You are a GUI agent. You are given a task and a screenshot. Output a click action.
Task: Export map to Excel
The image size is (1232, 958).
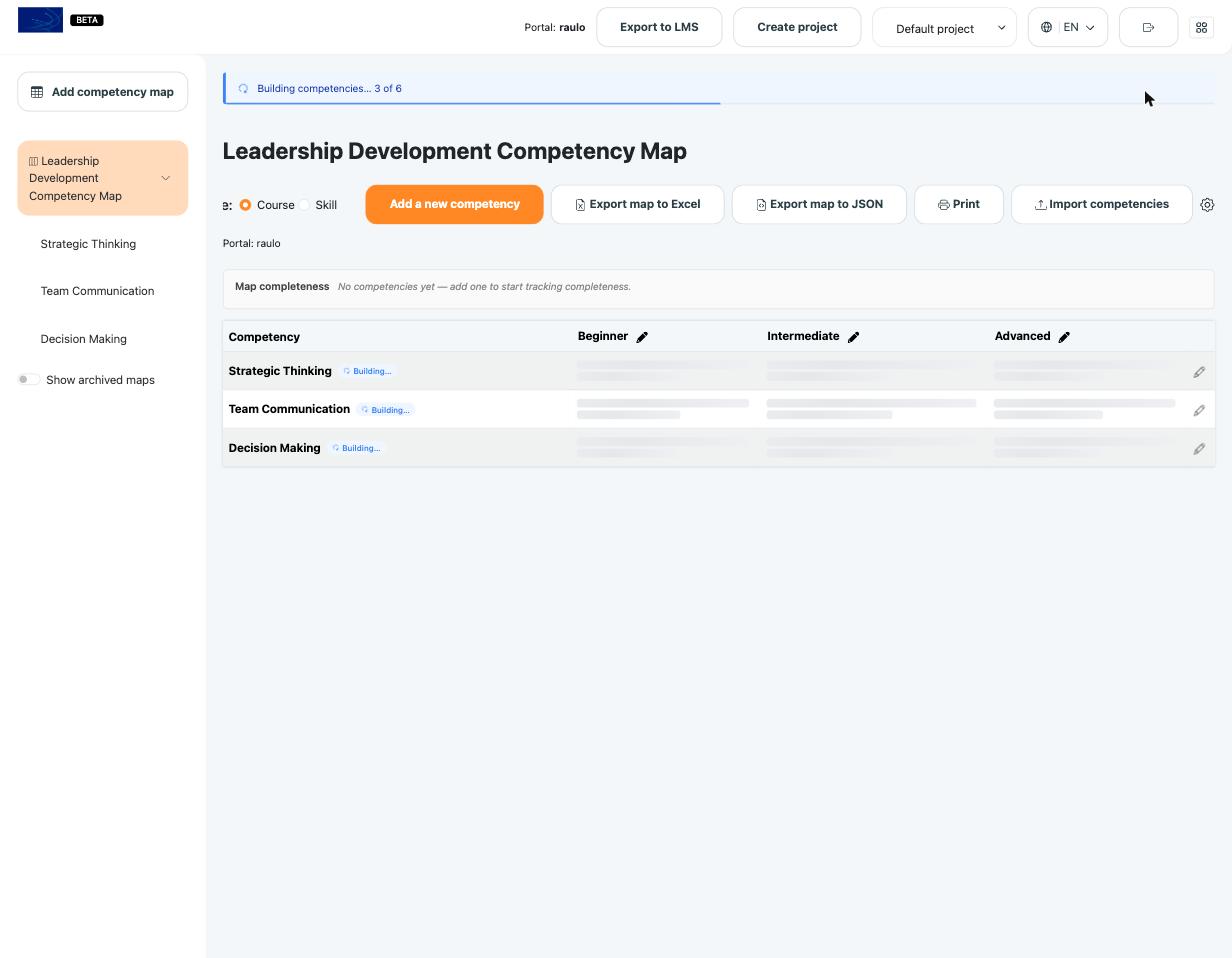point(637,204)
